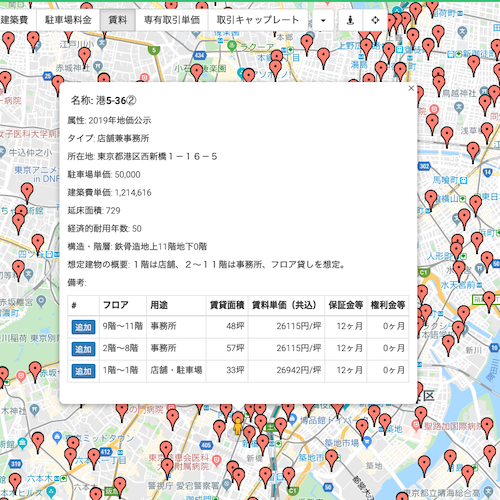Click the 所在地 address line
The image size is (500, 500).
[x=142, y=156]
